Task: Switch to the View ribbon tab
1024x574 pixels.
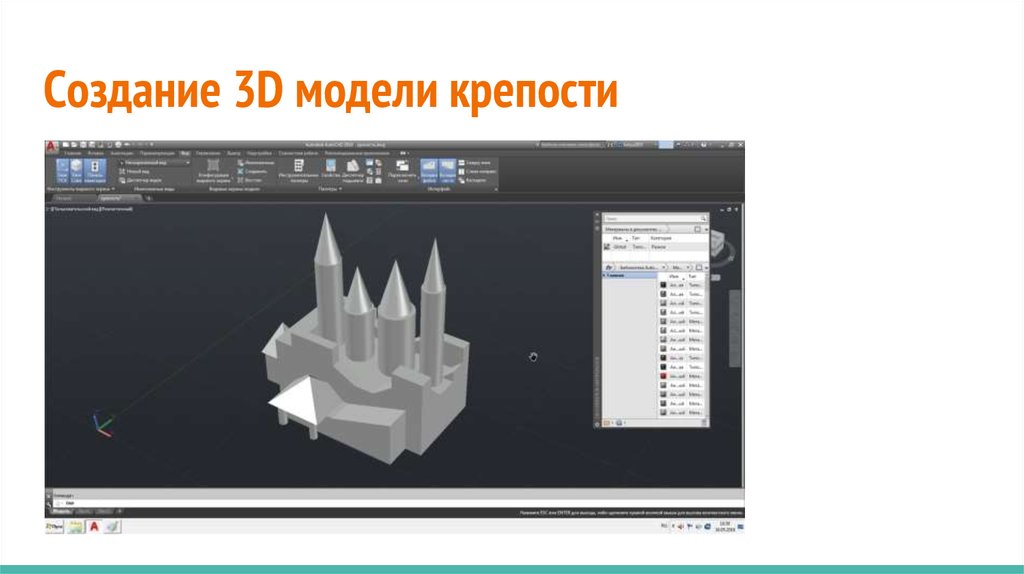Action: (x=185, y=153)
